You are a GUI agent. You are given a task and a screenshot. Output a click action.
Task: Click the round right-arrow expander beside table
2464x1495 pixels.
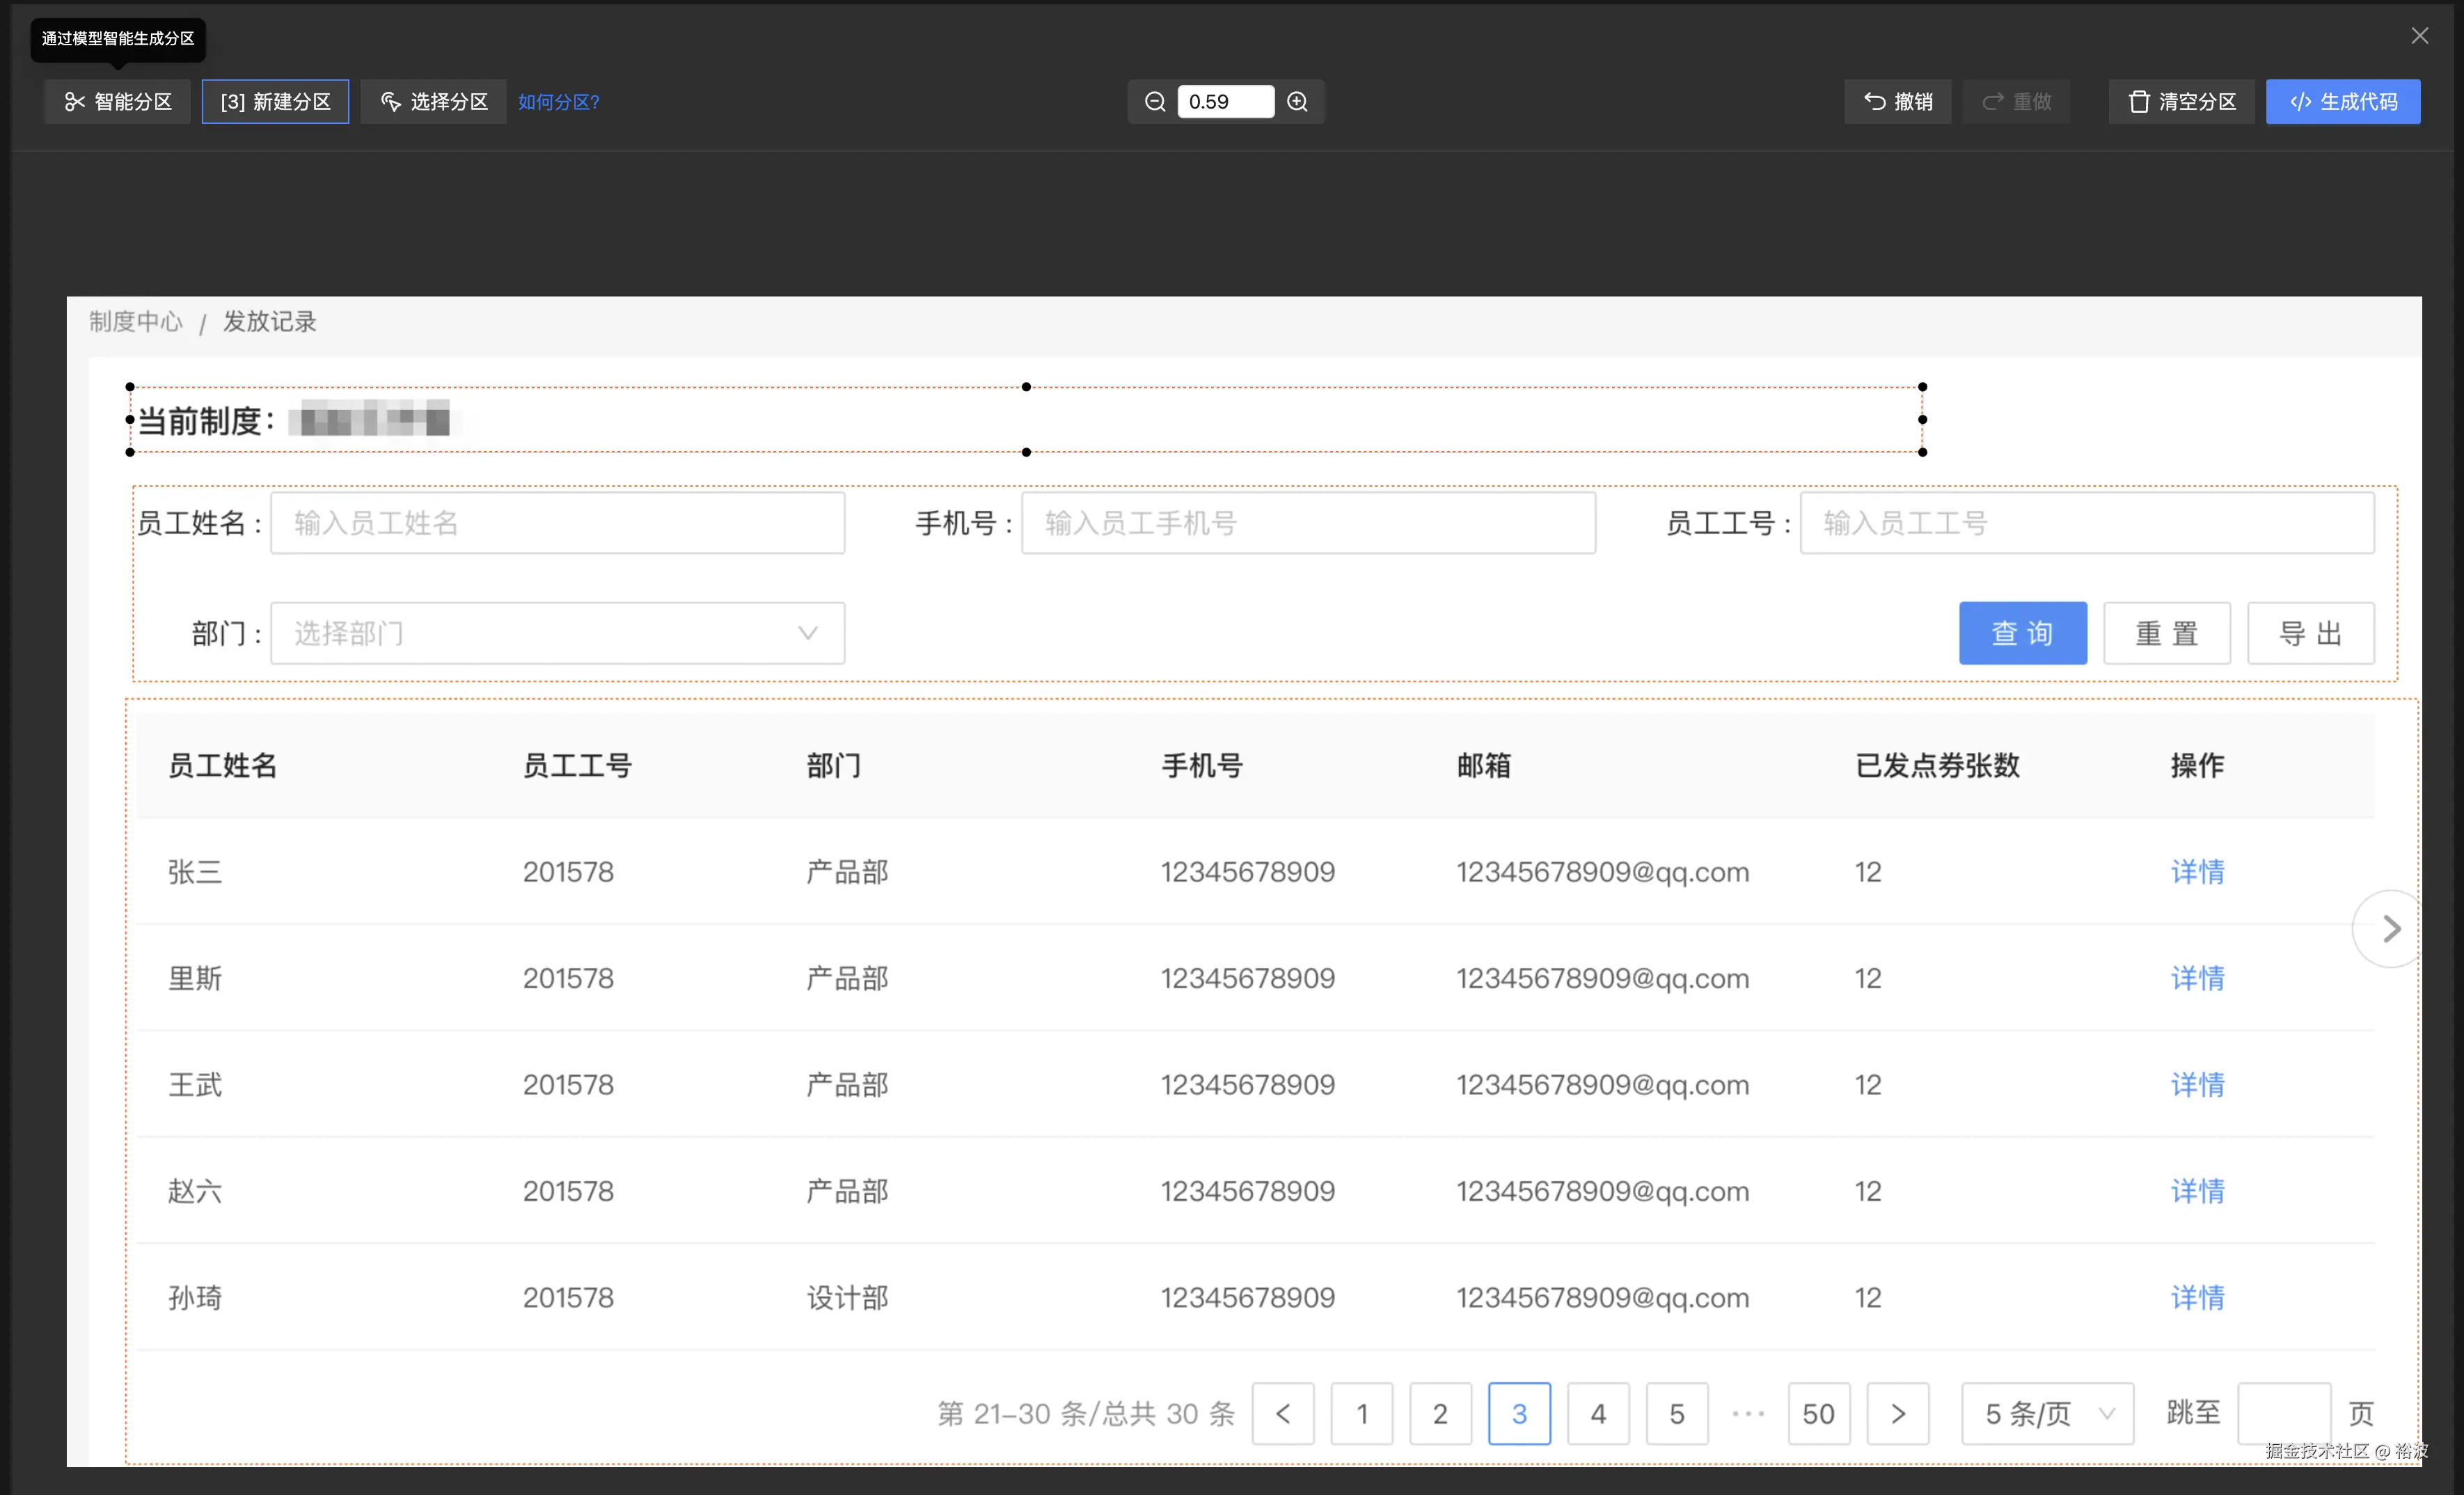click(2390, 929)
